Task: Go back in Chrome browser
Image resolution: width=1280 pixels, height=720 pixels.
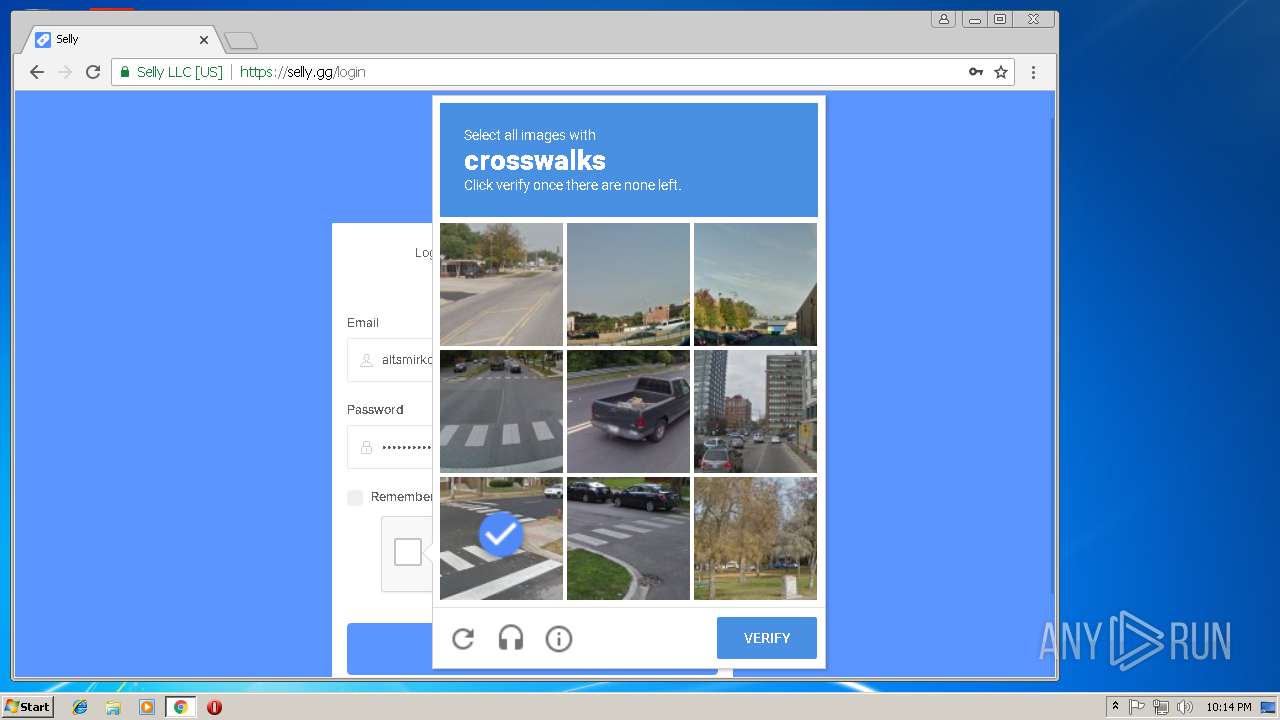Action: [x=37, y=72]
